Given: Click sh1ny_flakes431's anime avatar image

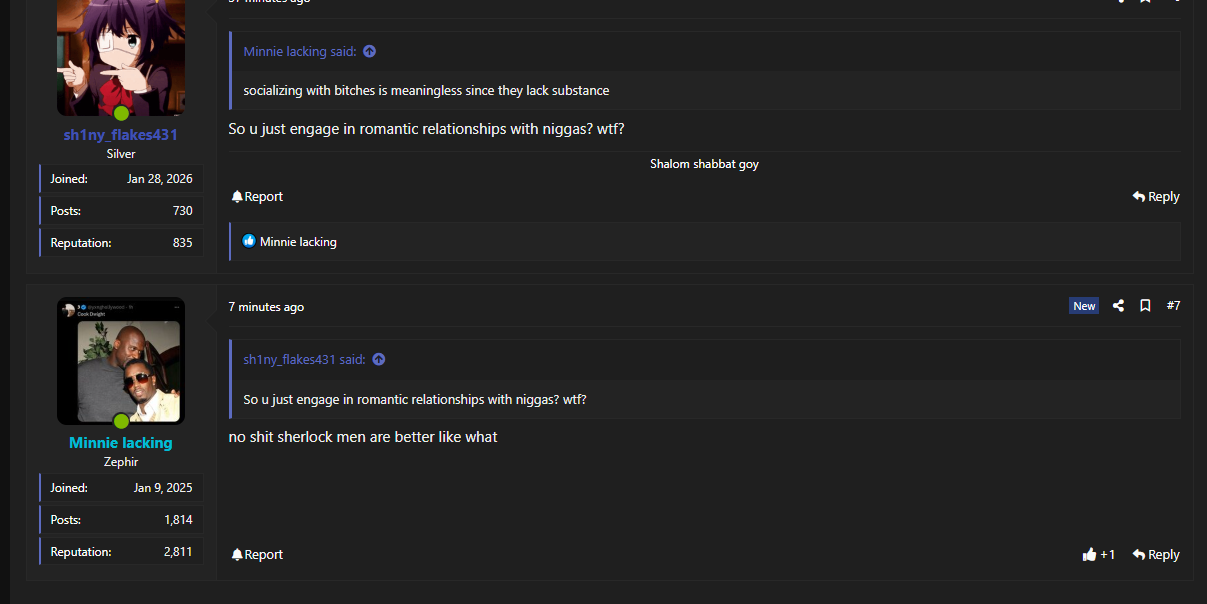Looking at the screenshot, I should [121, 57].
